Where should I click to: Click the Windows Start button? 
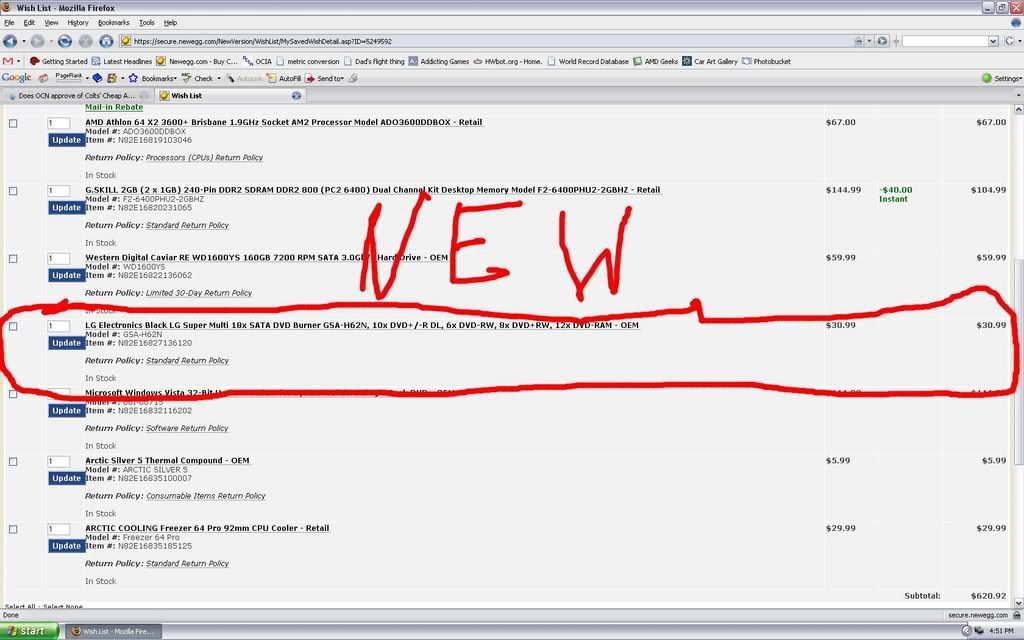[29, 631]
